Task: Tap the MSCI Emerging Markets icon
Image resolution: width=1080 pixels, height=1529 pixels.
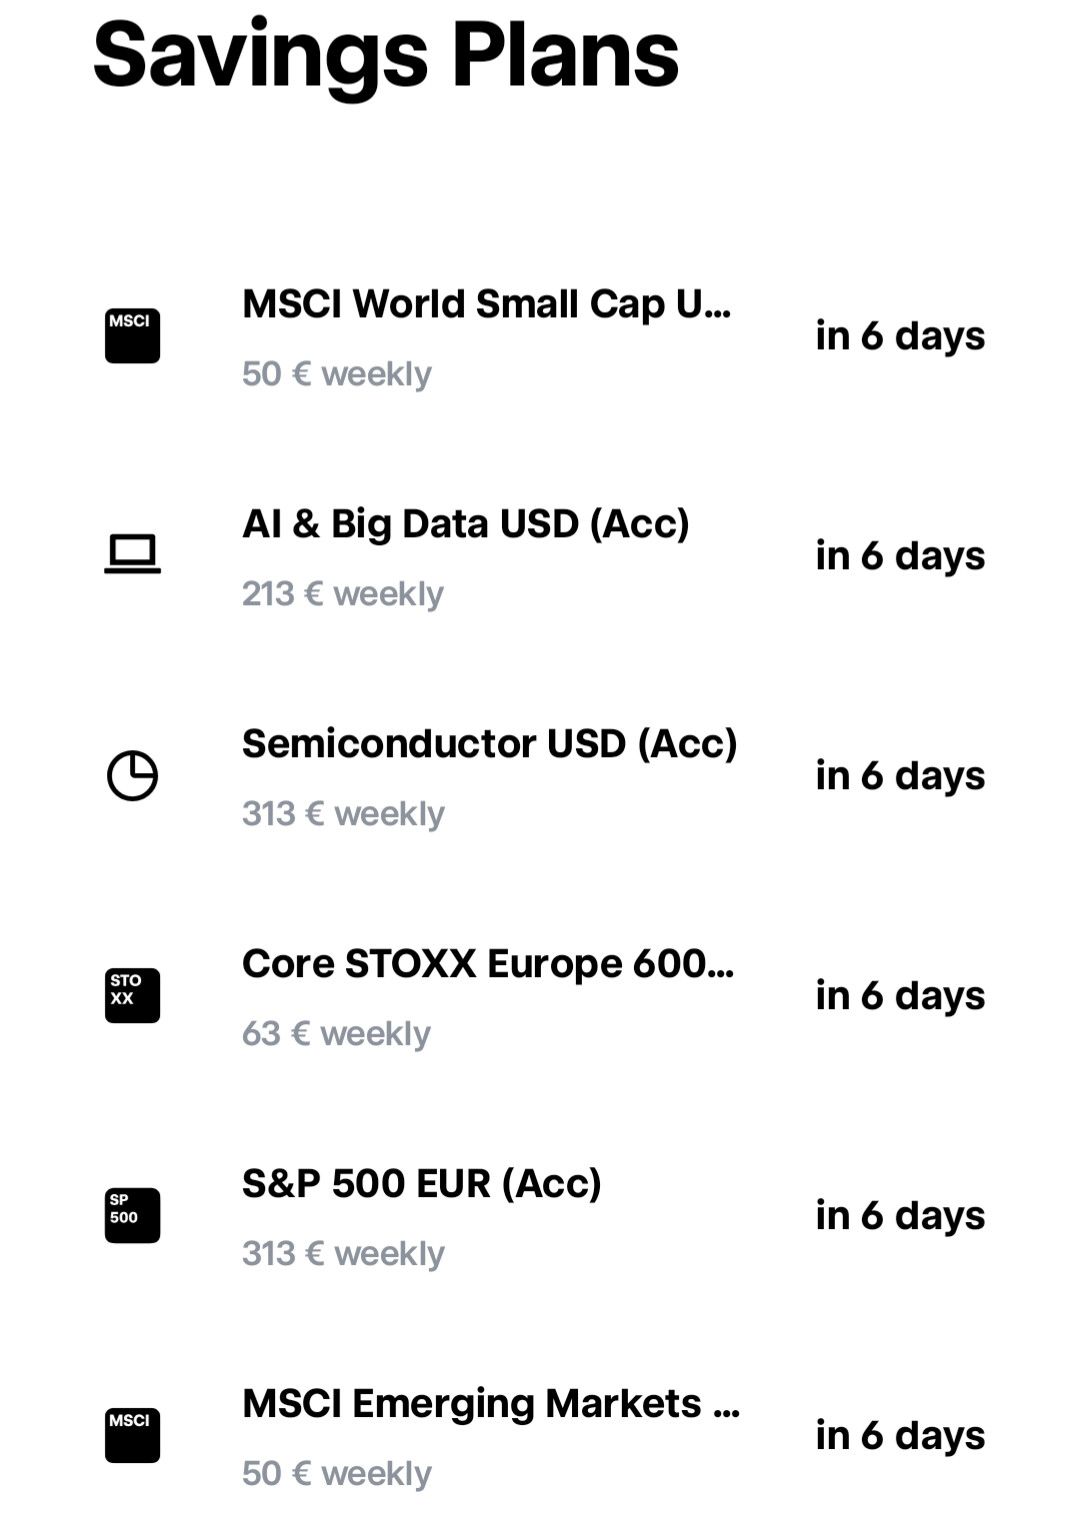Action: tap(132, 1436)
